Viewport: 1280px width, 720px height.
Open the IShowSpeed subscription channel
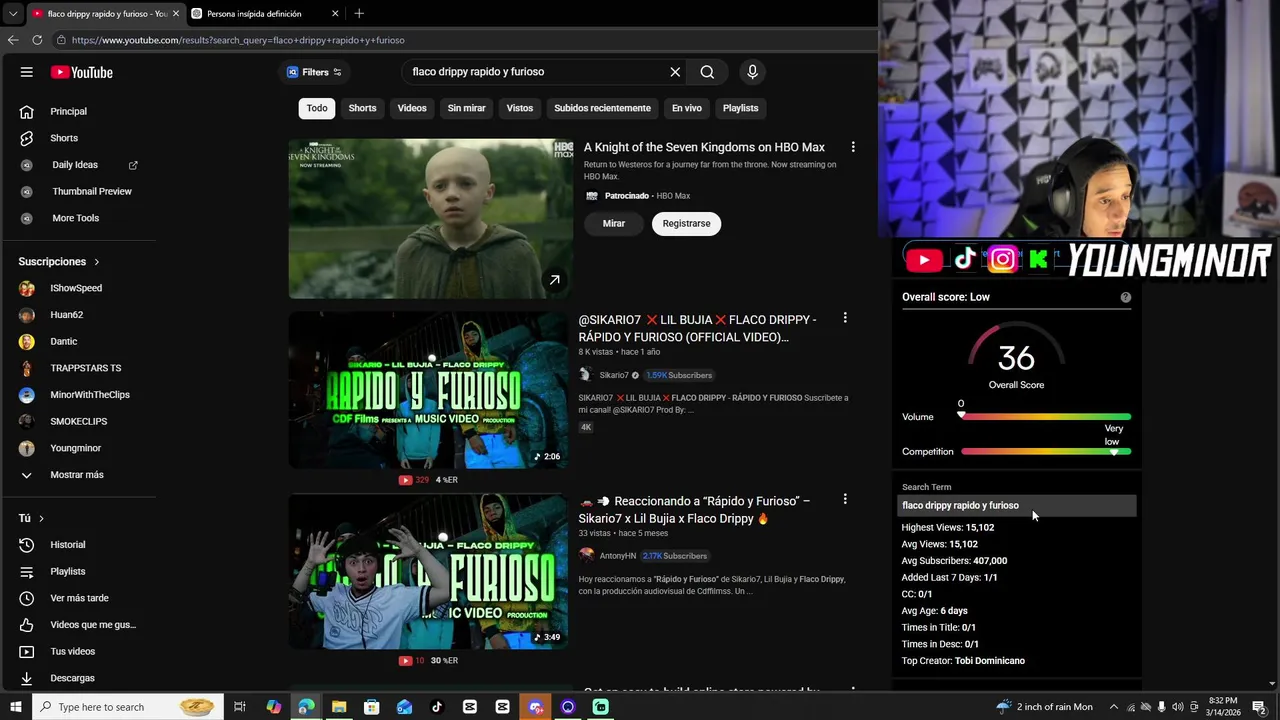point(78,288)
